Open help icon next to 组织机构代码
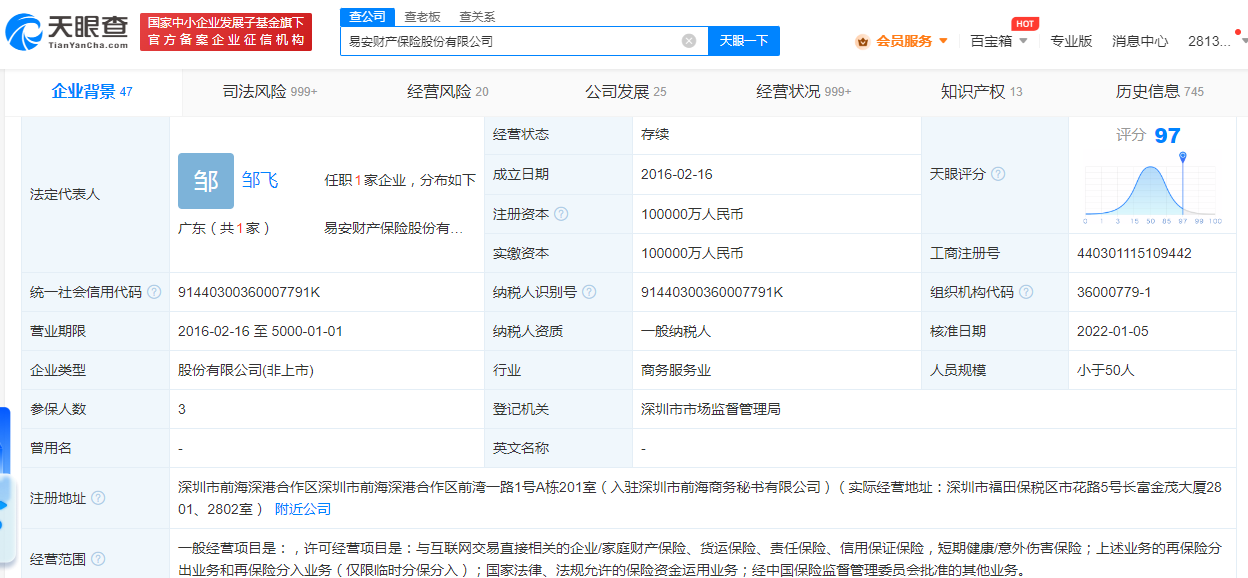Image resolution: width=1248 pixels, height=578 pixels. (1026, 292)
